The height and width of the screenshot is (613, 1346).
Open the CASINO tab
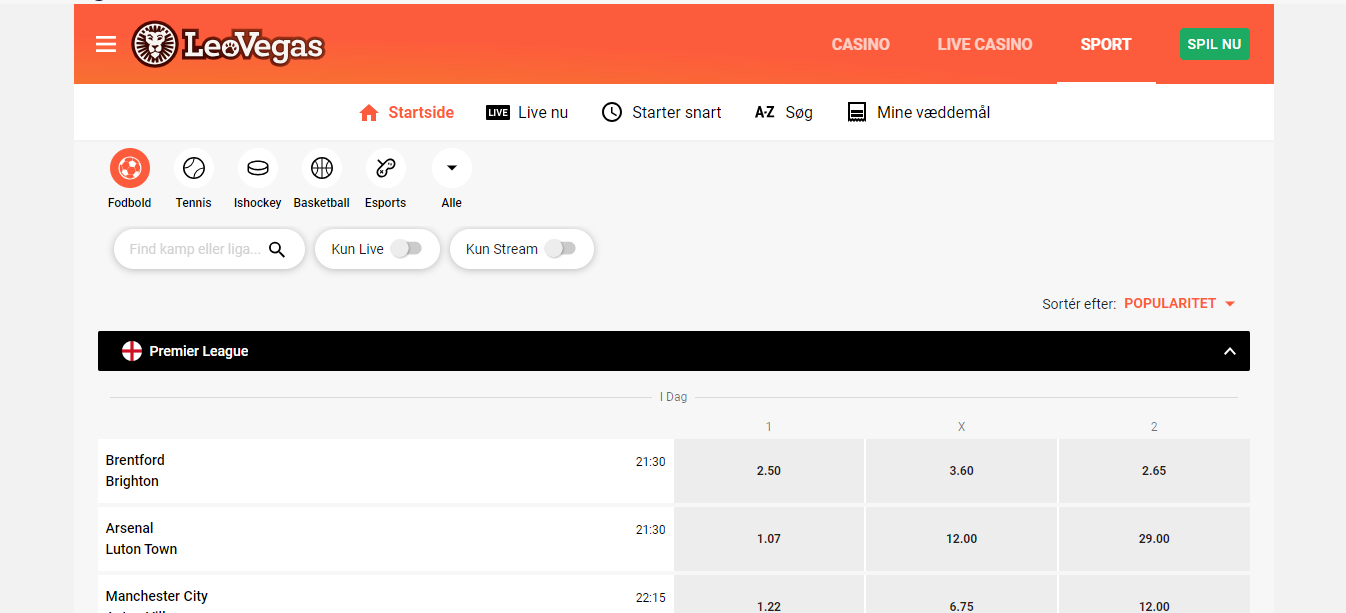pyautogui.click(x=861, y=44)
